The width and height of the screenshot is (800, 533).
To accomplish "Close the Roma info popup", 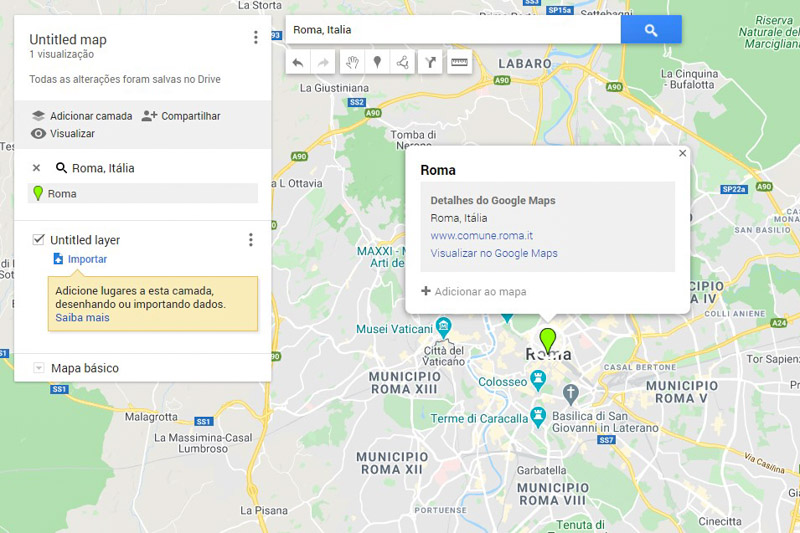I will pyautogui.click(x=683, y=153).
